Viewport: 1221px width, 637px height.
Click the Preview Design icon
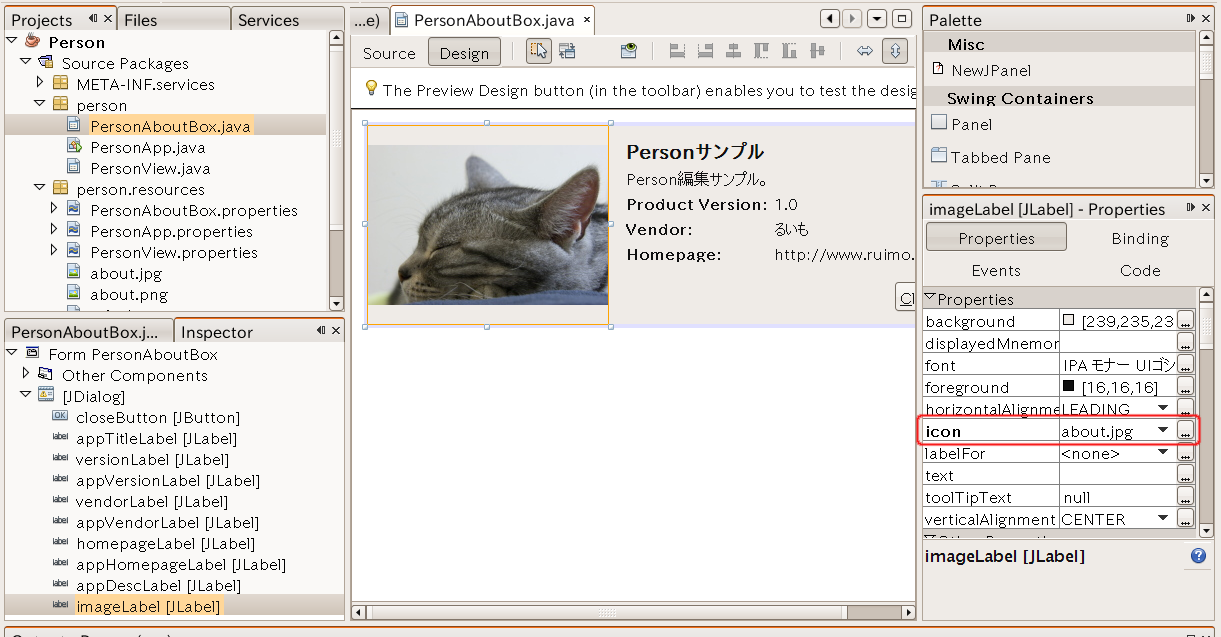[628, 52]
